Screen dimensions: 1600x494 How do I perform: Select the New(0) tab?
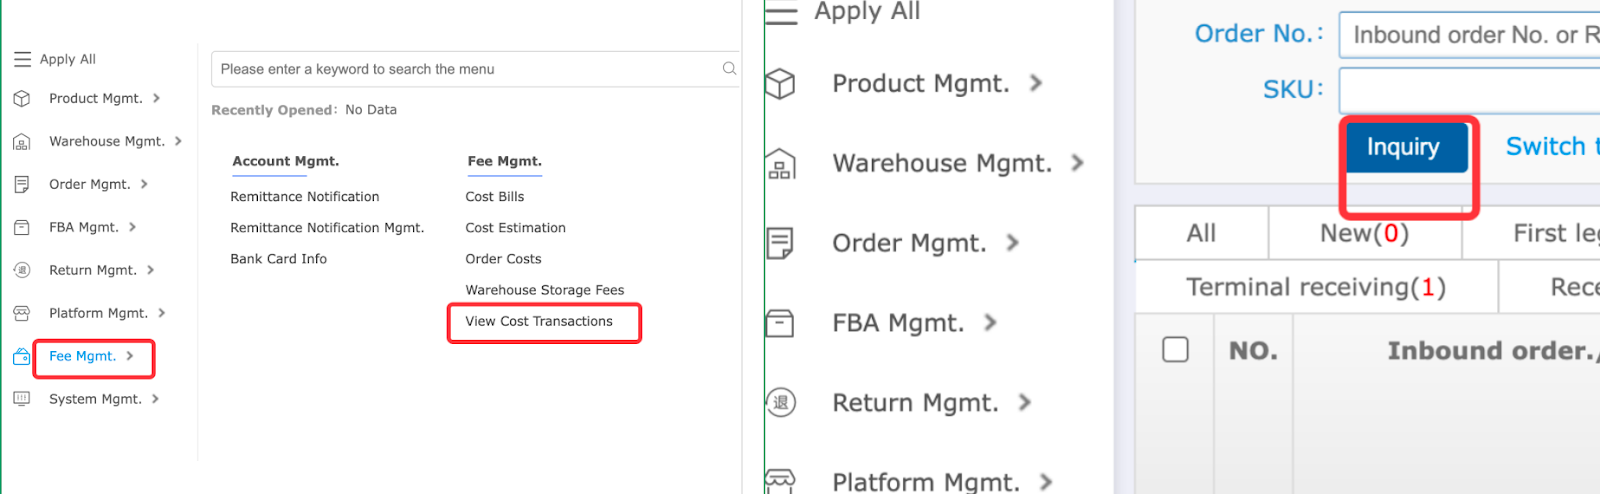(x=1364, y=234)
